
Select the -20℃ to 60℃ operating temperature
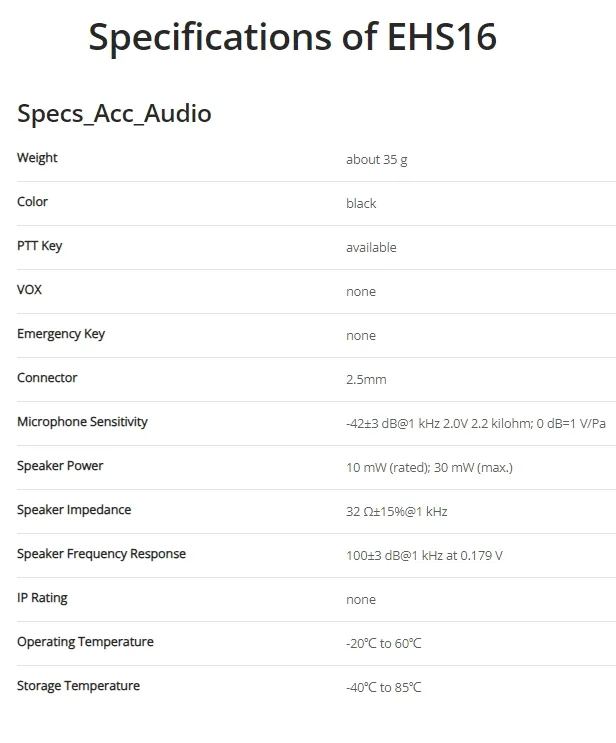tap(384, 643)
